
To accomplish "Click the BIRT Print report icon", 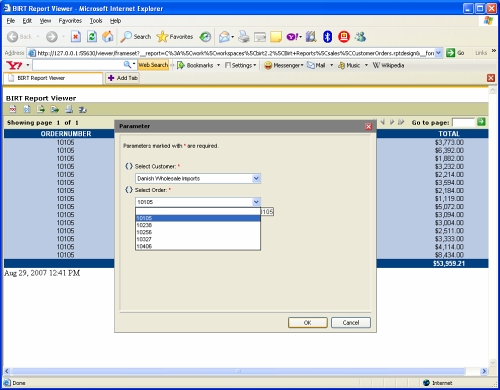I will click(x=69, y=109).
